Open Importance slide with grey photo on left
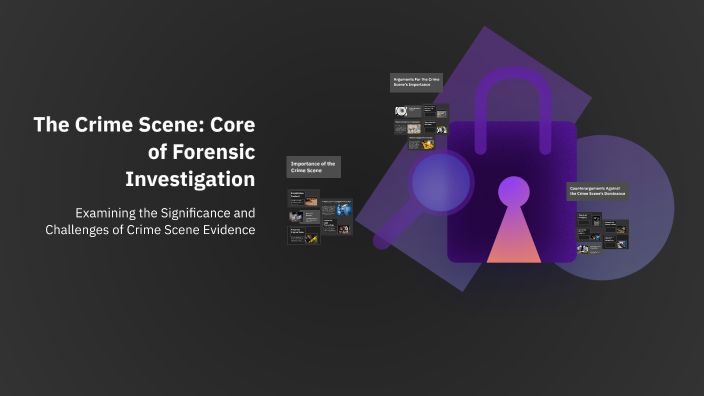 pyautogui.click(x=304, y=217)
